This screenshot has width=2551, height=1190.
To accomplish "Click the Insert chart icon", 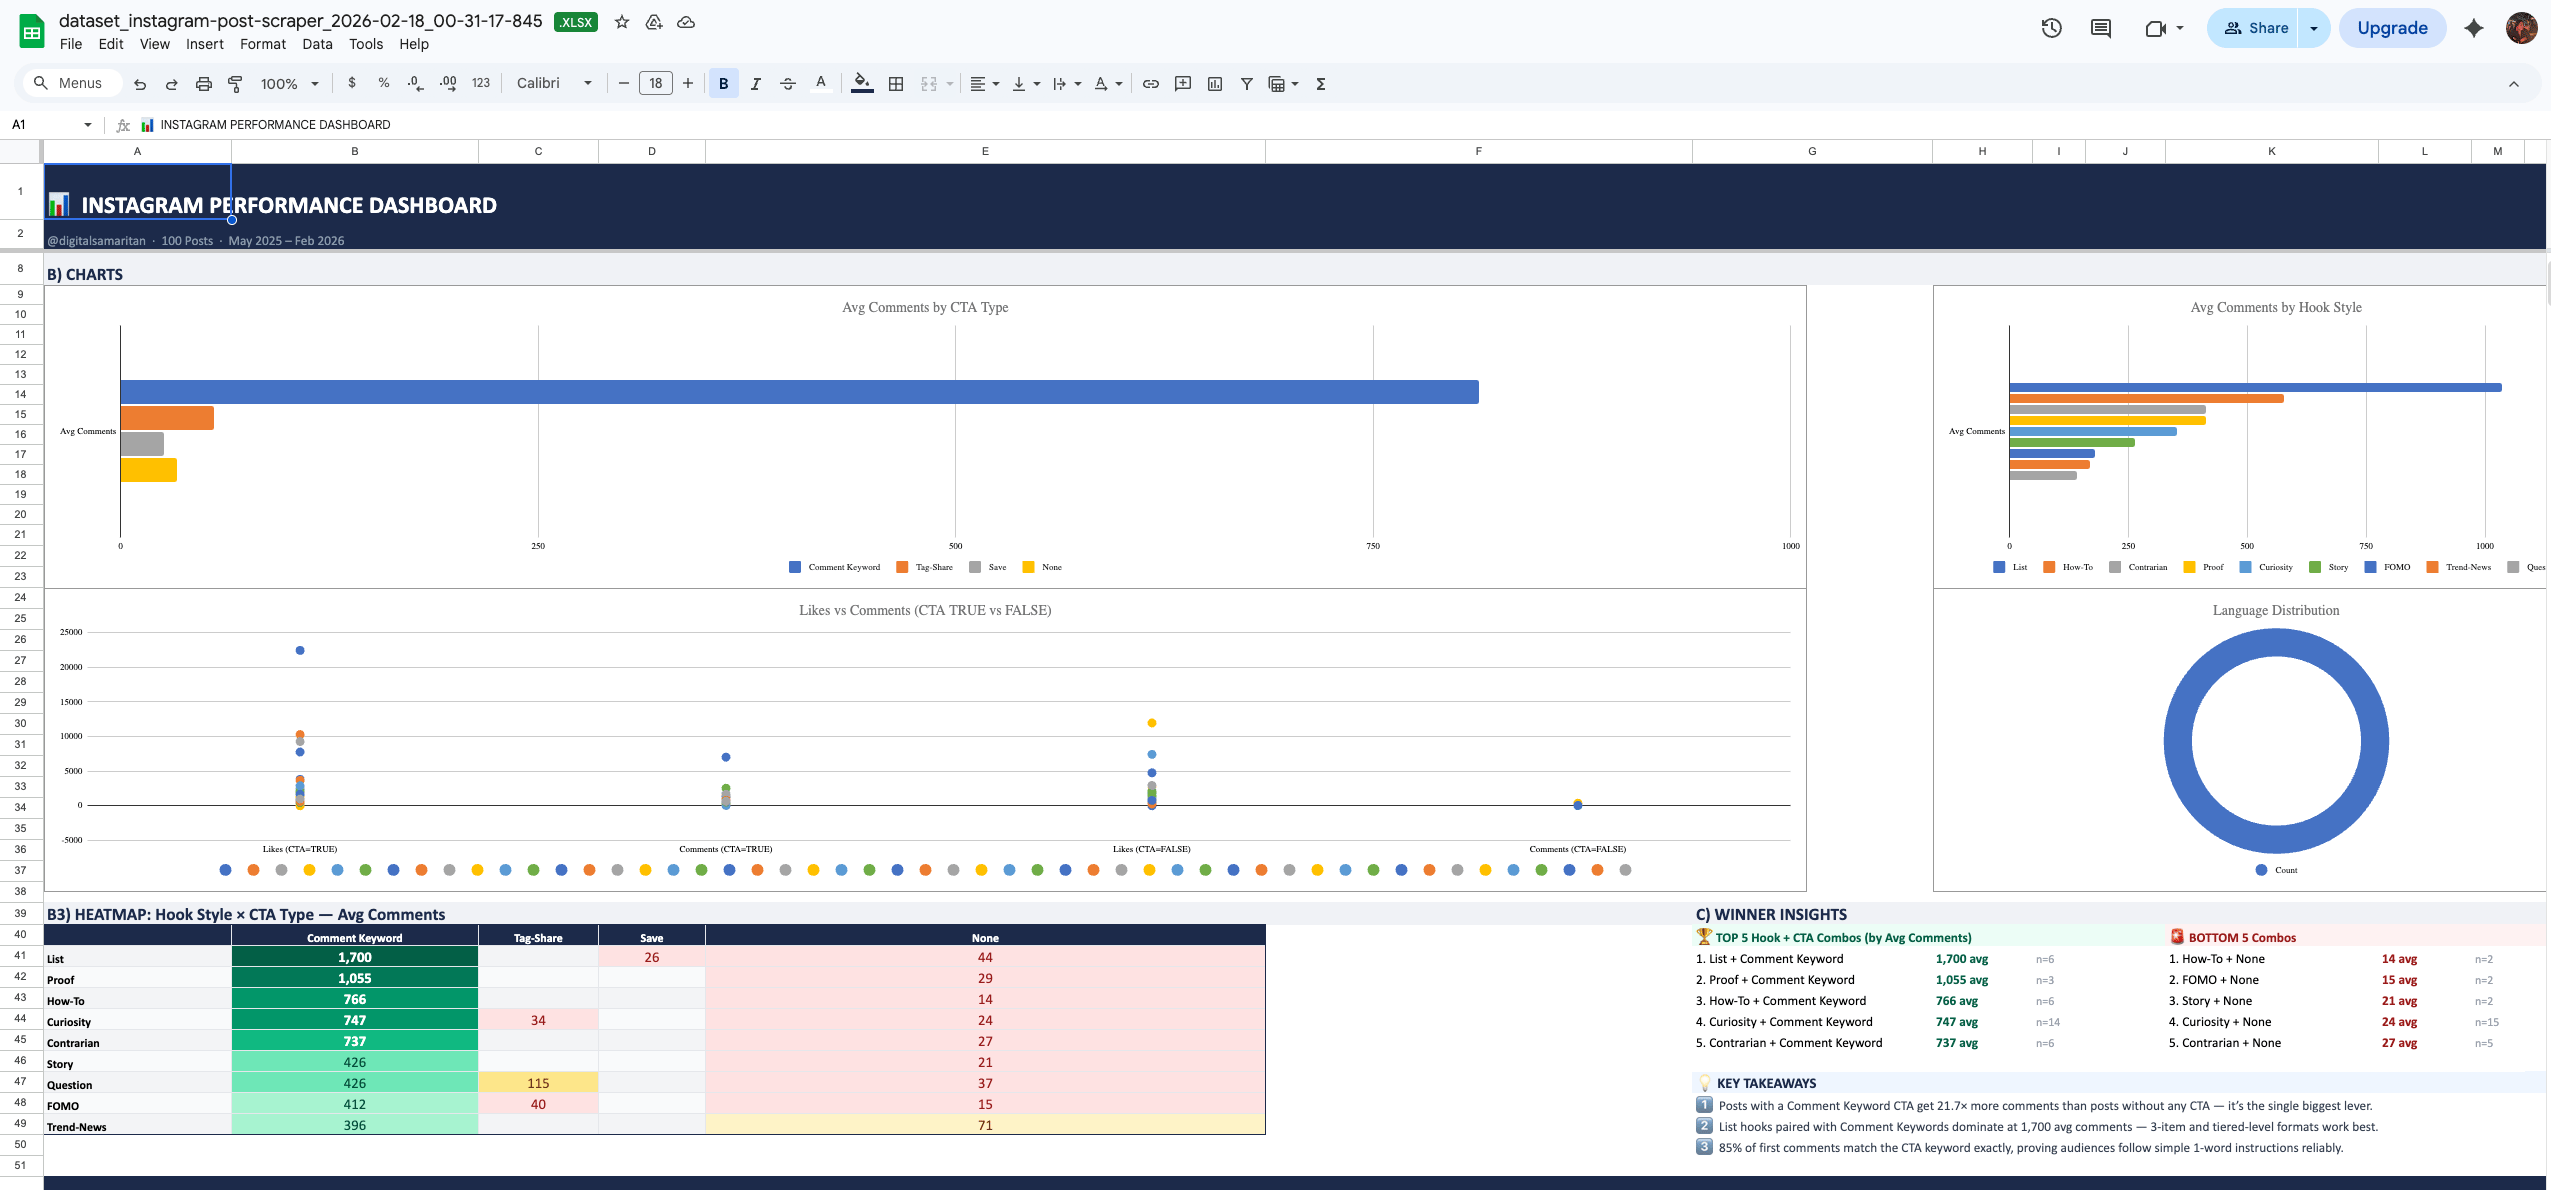I will coord(1215,84).
